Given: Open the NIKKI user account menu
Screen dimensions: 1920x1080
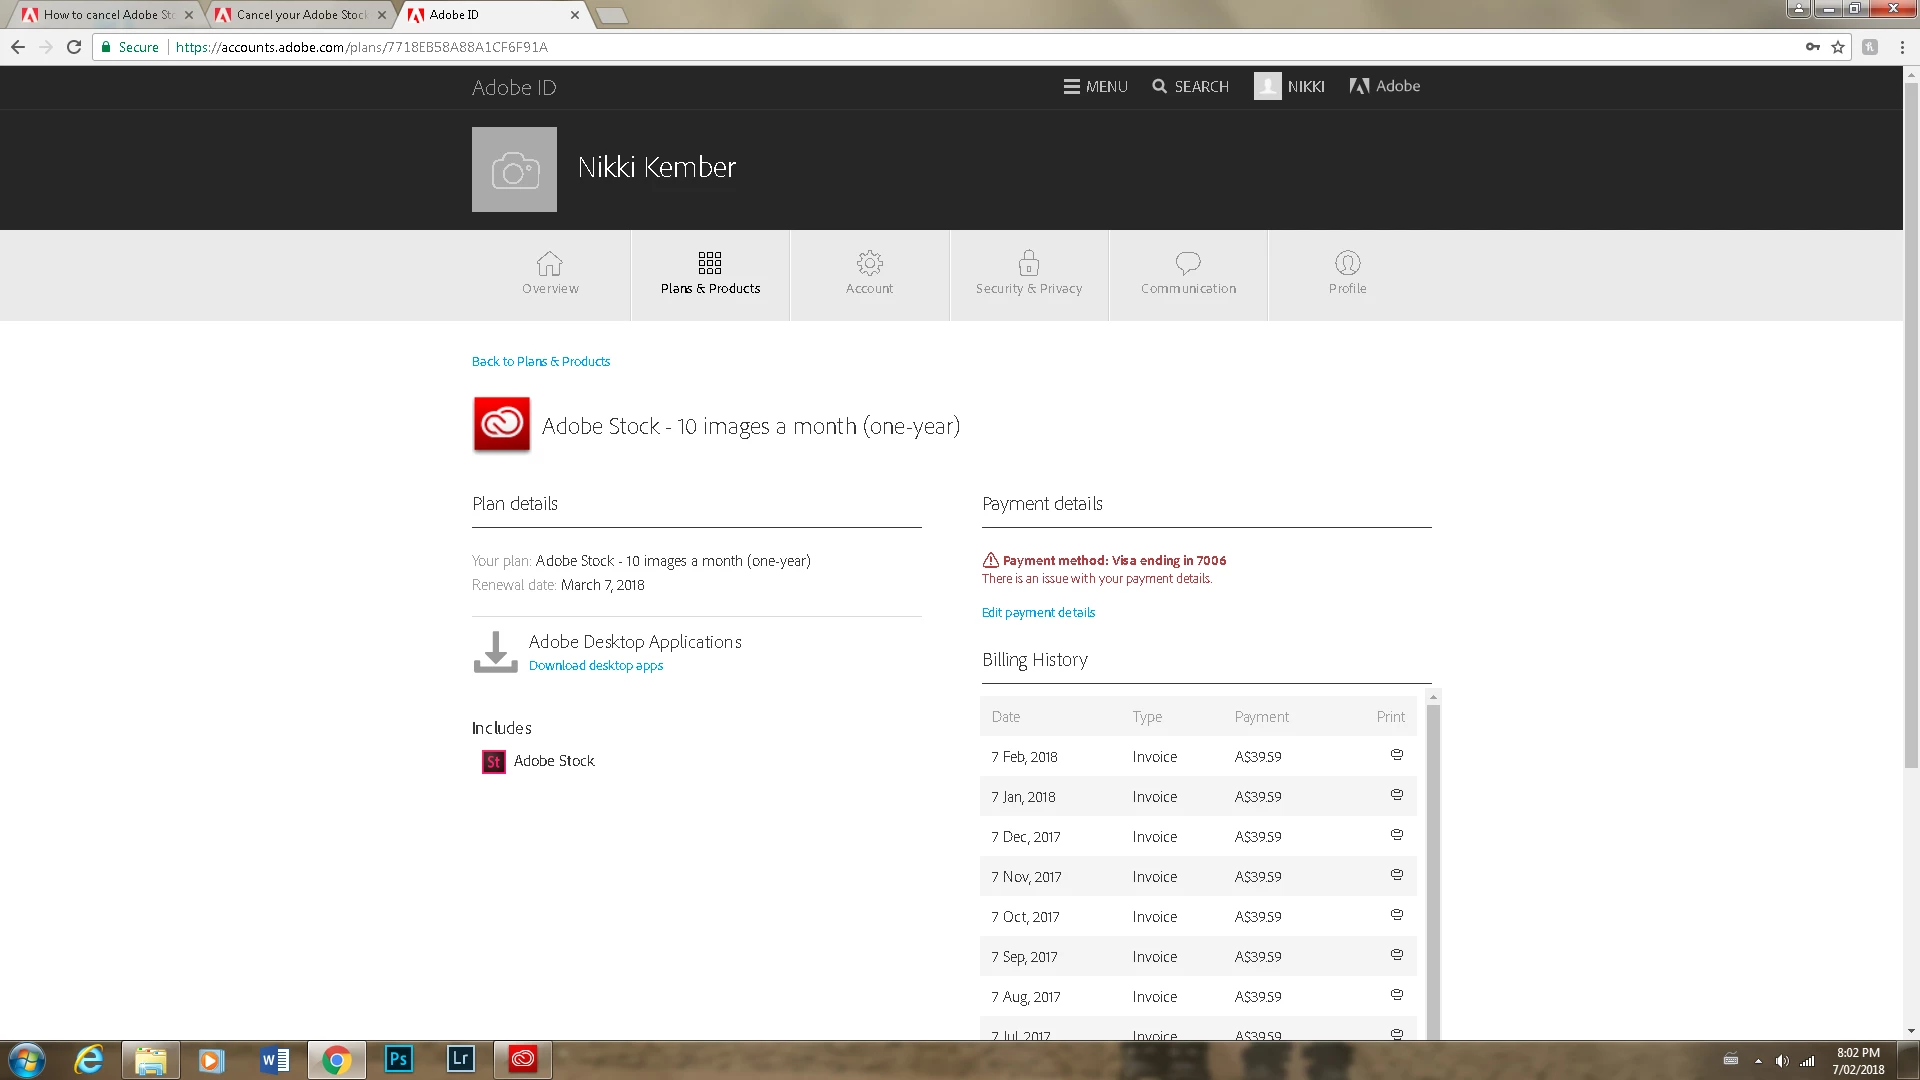Looking at the screenshot, I should point(1289,87).
